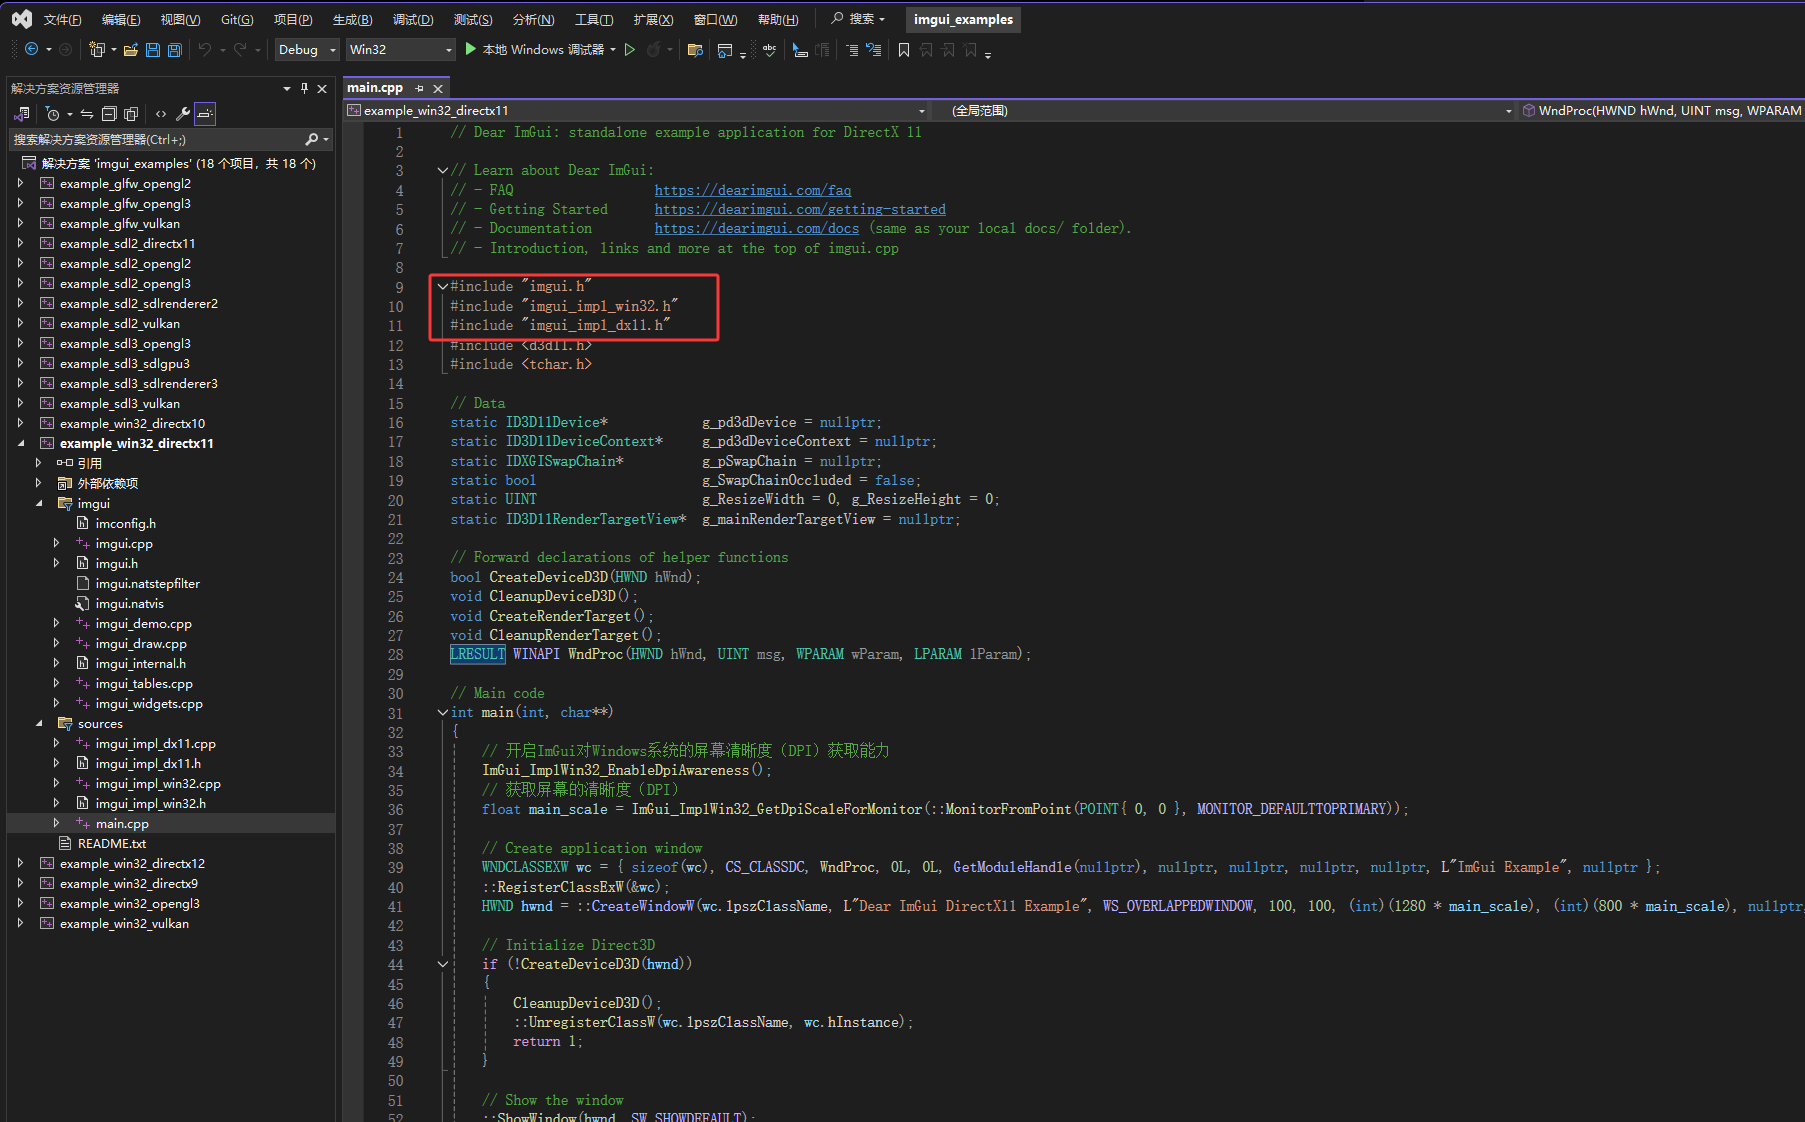Open Solution Explorer window options dropdown arrow
Screen dimensions: 1805x1122
click(x=287, y=88)
